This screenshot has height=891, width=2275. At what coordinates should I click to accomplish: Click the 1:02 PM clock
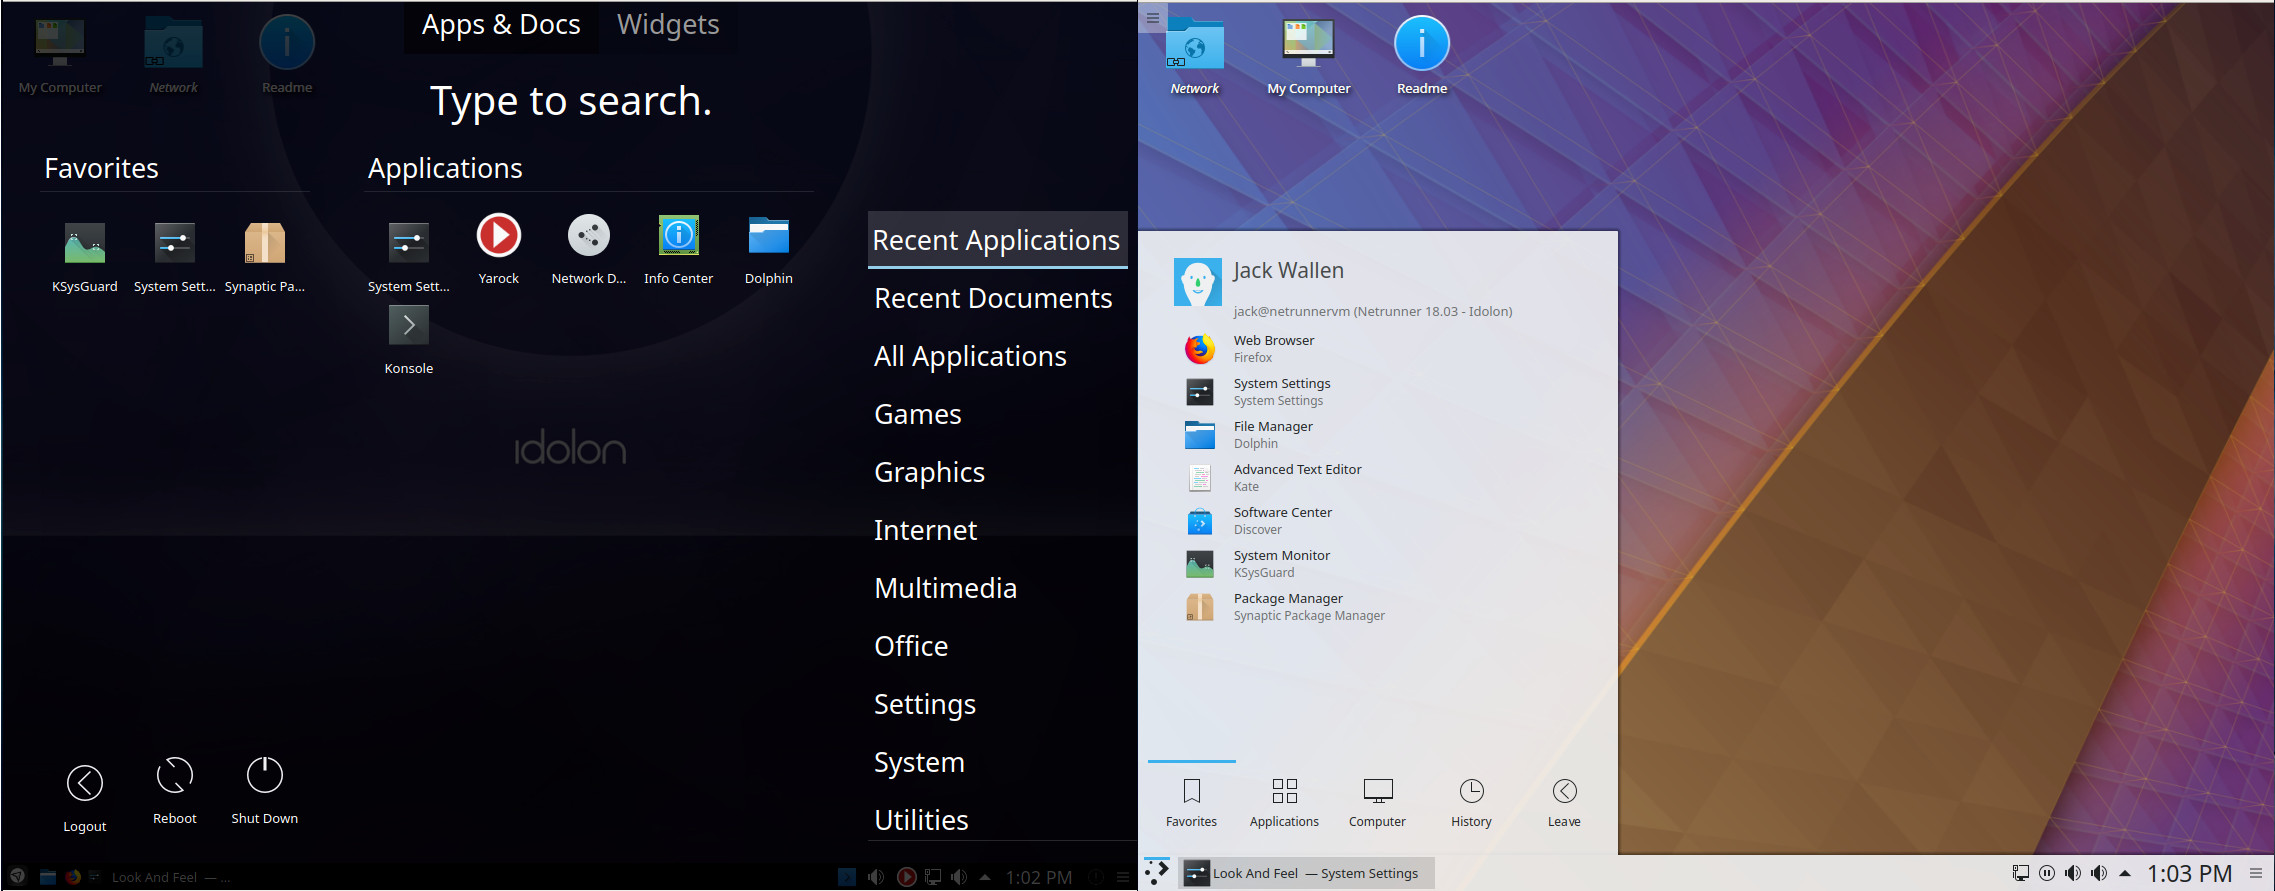(x=1039, y=877)
